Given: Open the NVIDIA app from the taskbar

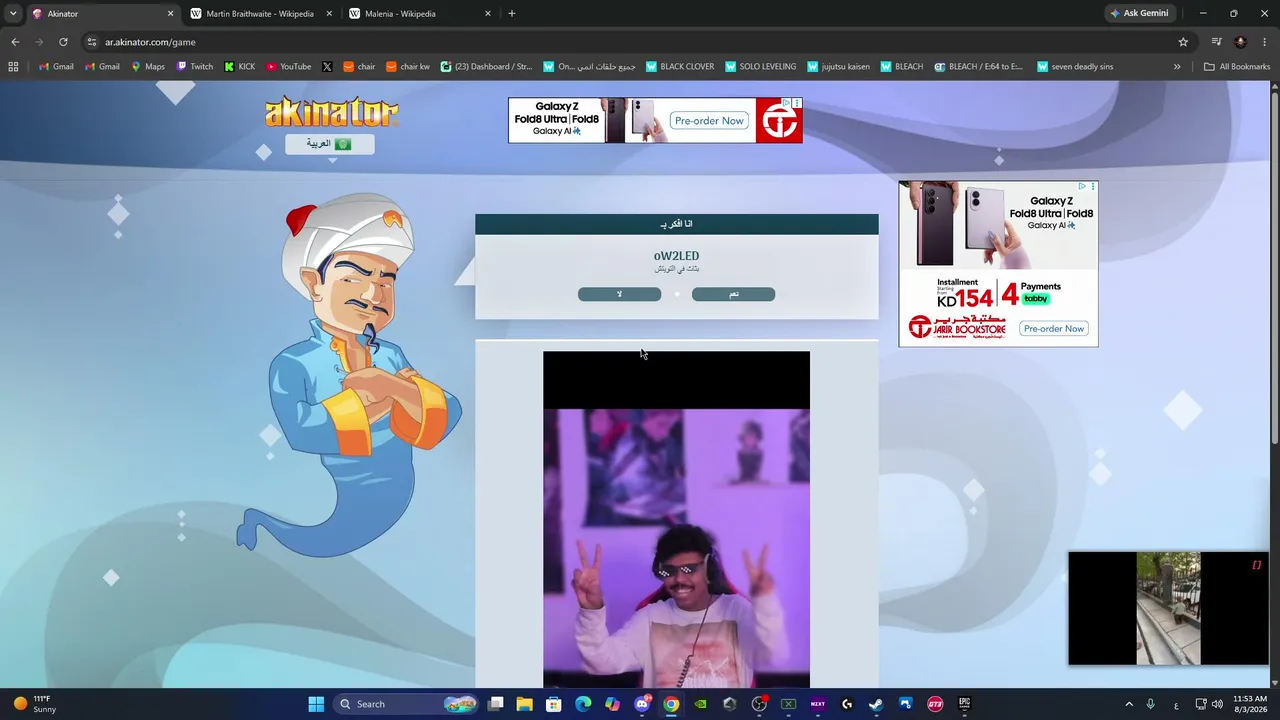Looking at the screenshot, I should coord(700,704).
